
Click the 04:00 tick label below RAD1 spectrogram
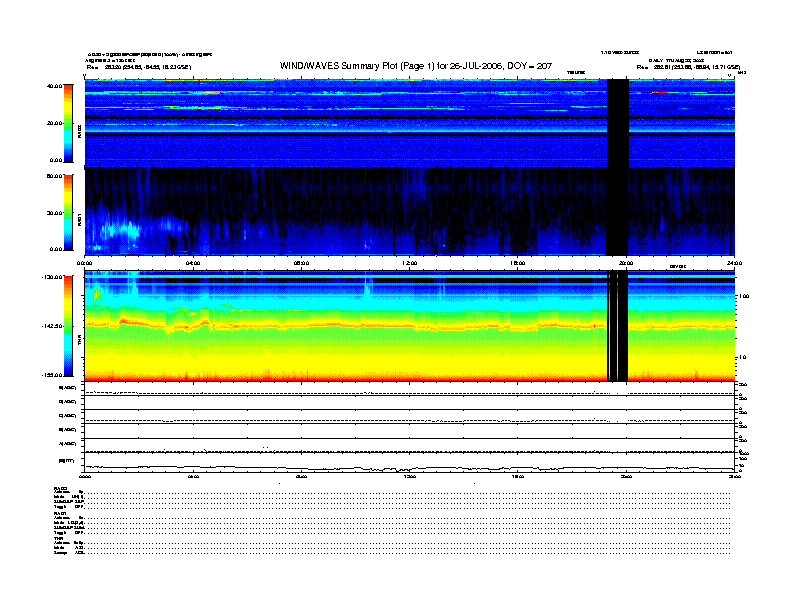tap(193, 263)
